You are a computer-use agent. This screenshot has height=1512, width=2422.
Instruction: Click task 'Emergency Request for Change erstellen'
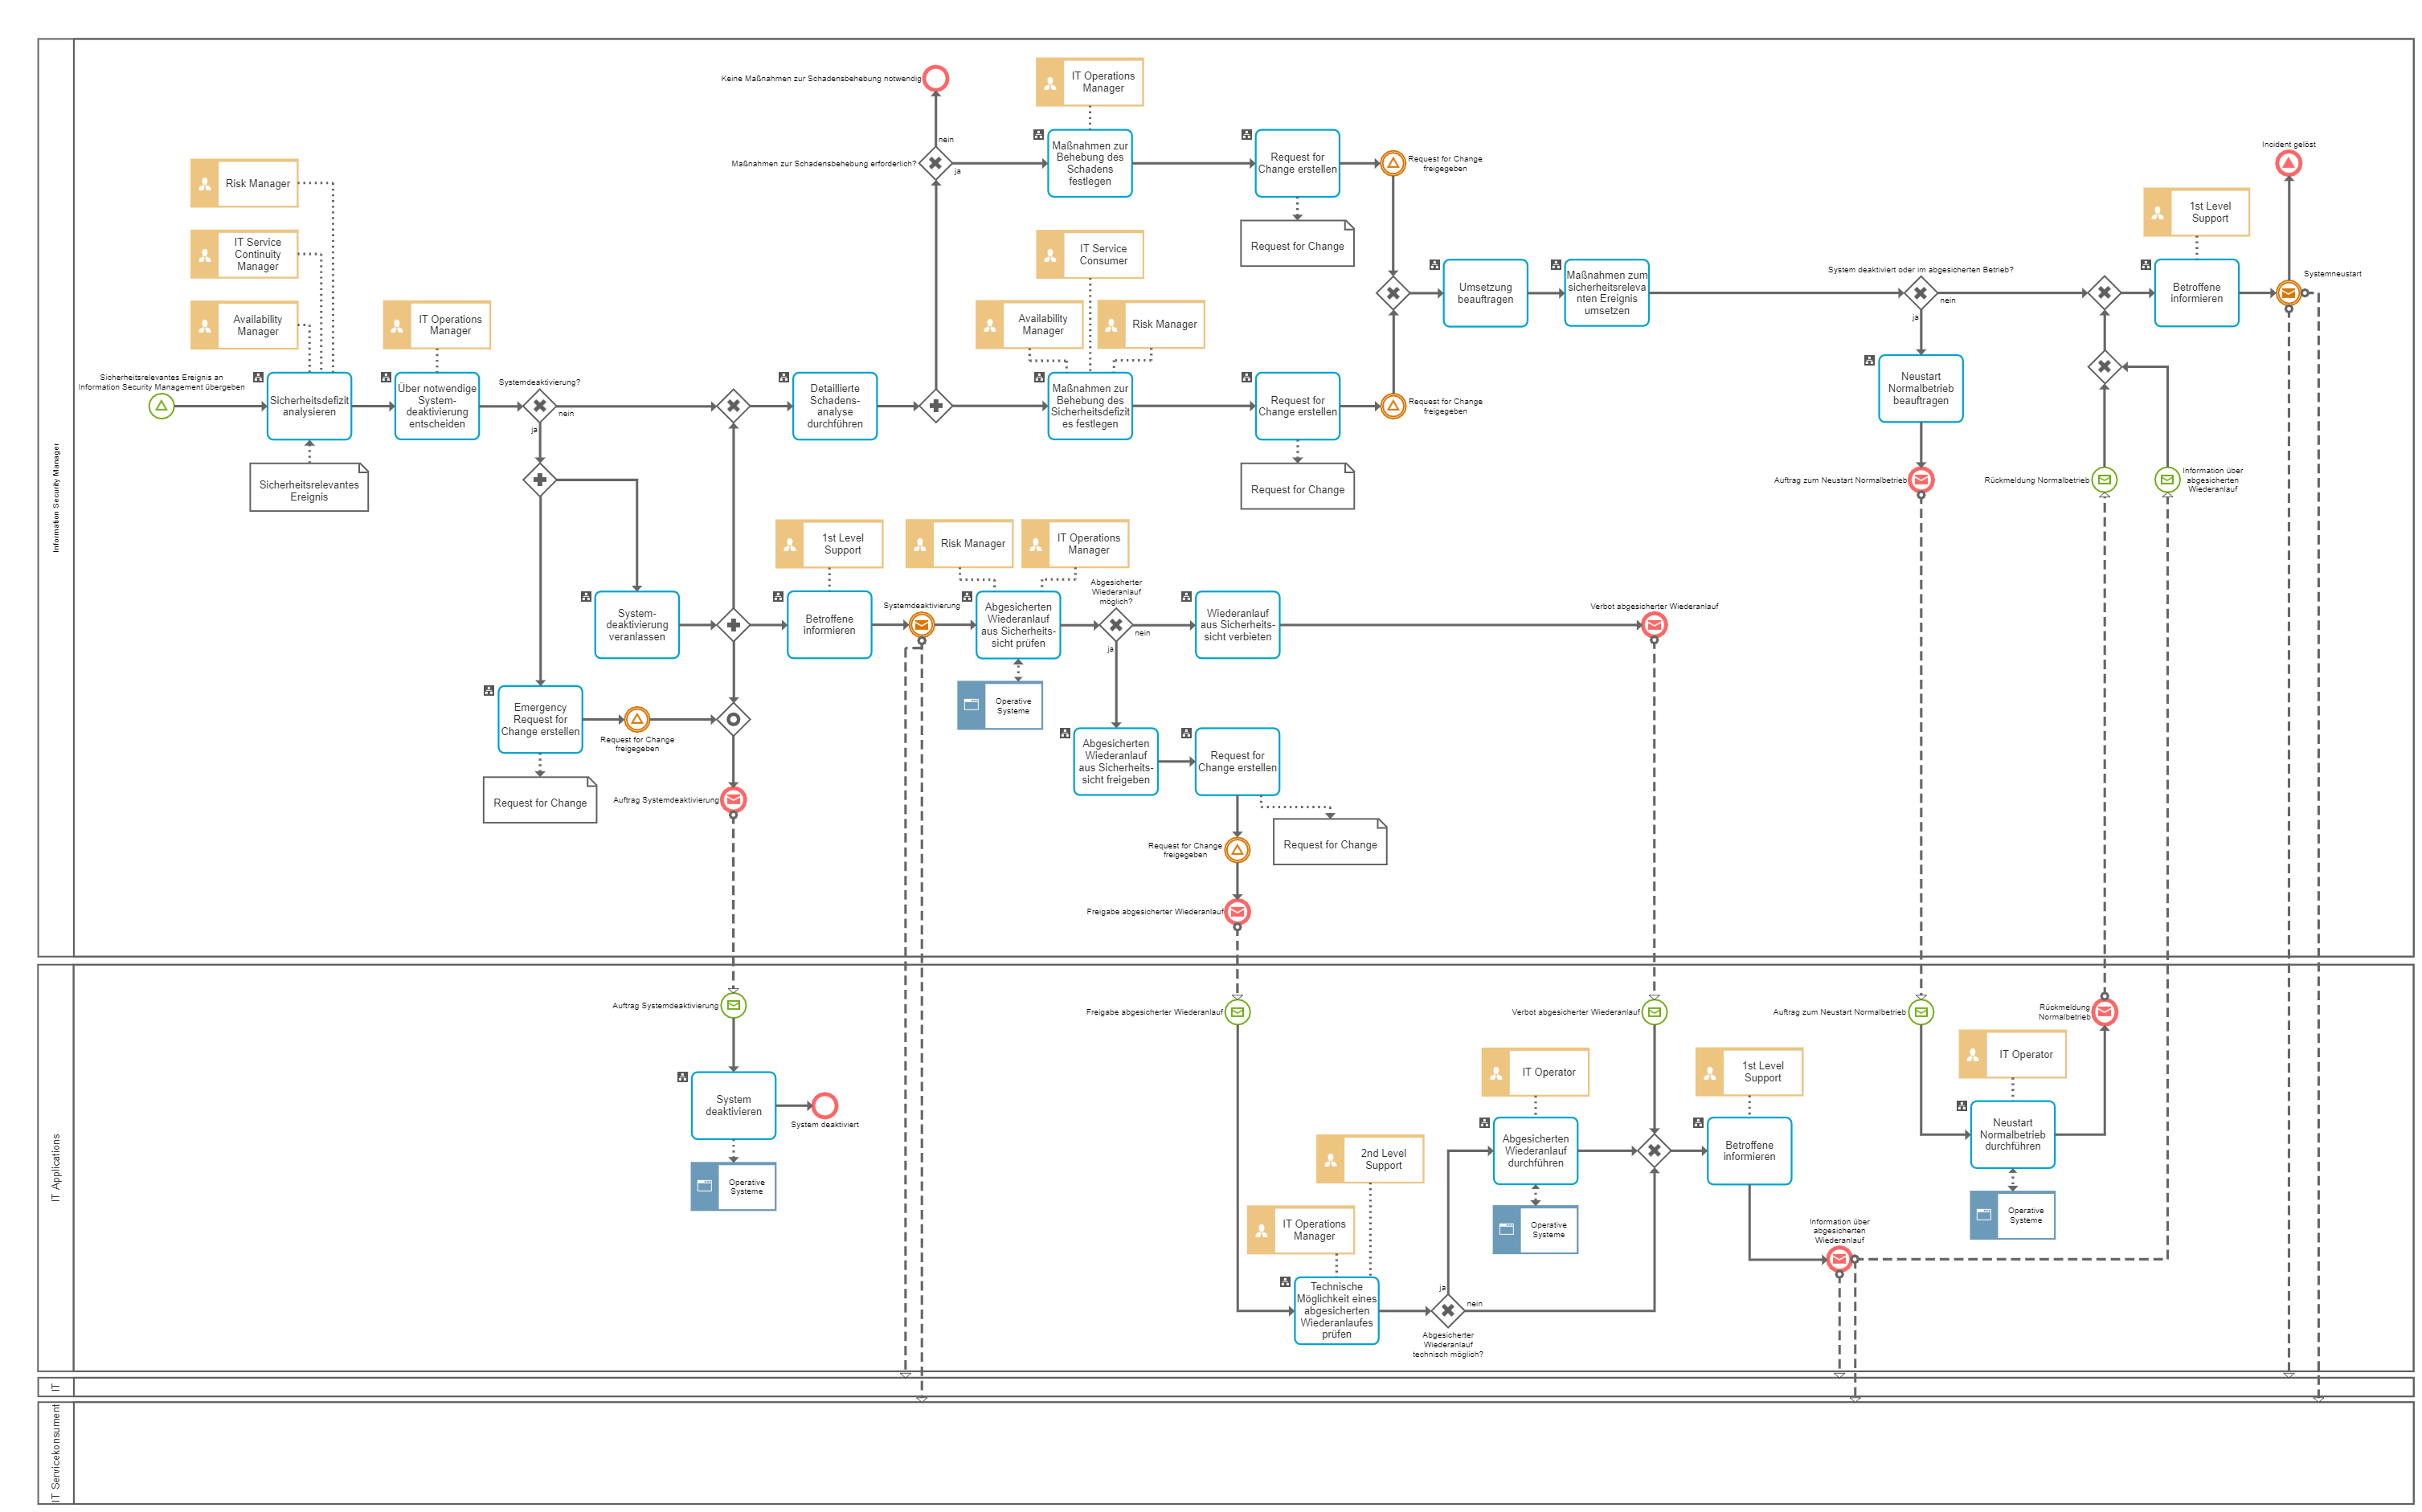pyautogui.click(x=540, y=719)
